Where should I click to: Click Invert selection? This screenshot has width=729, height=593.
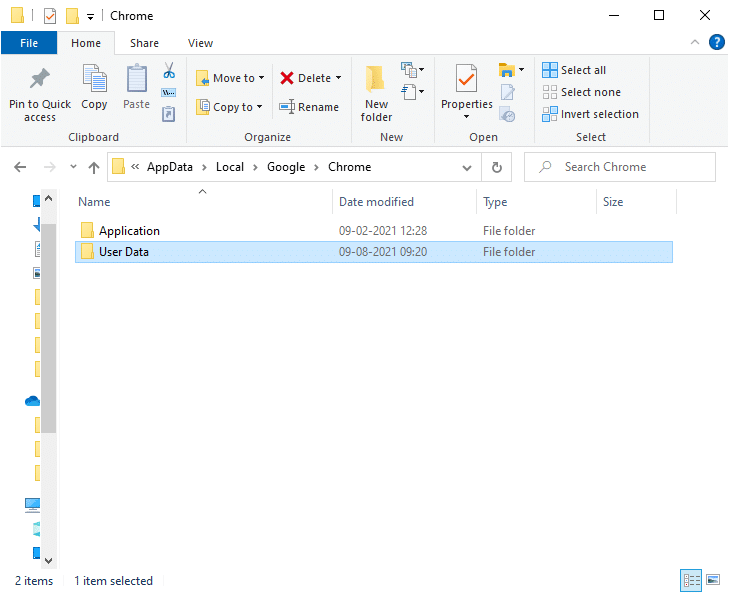pos(590,114)
